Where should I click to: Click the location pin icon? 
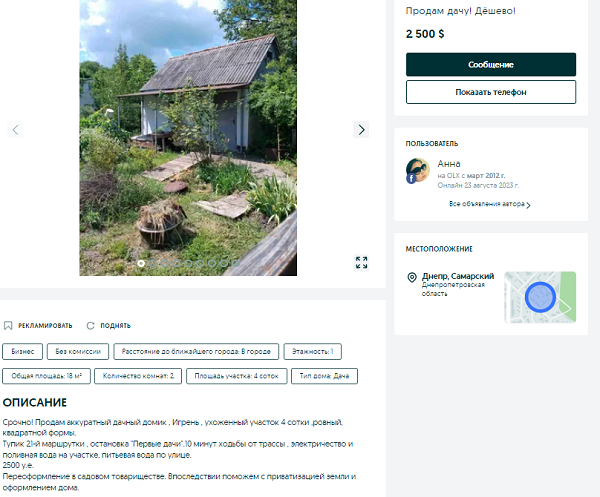[x=411, y=278]
